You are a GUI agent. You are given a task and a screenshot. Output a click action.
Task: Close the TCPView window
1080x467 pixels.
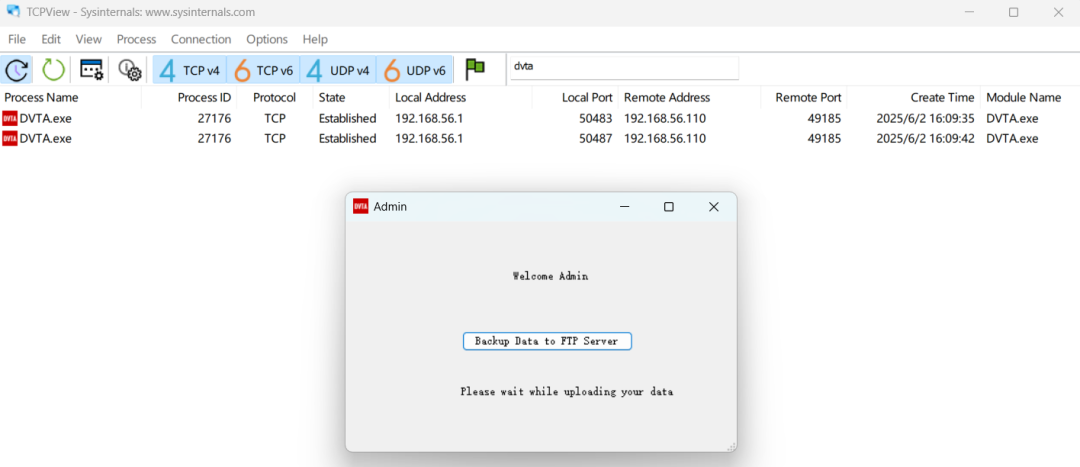(x=1059, y=12)
